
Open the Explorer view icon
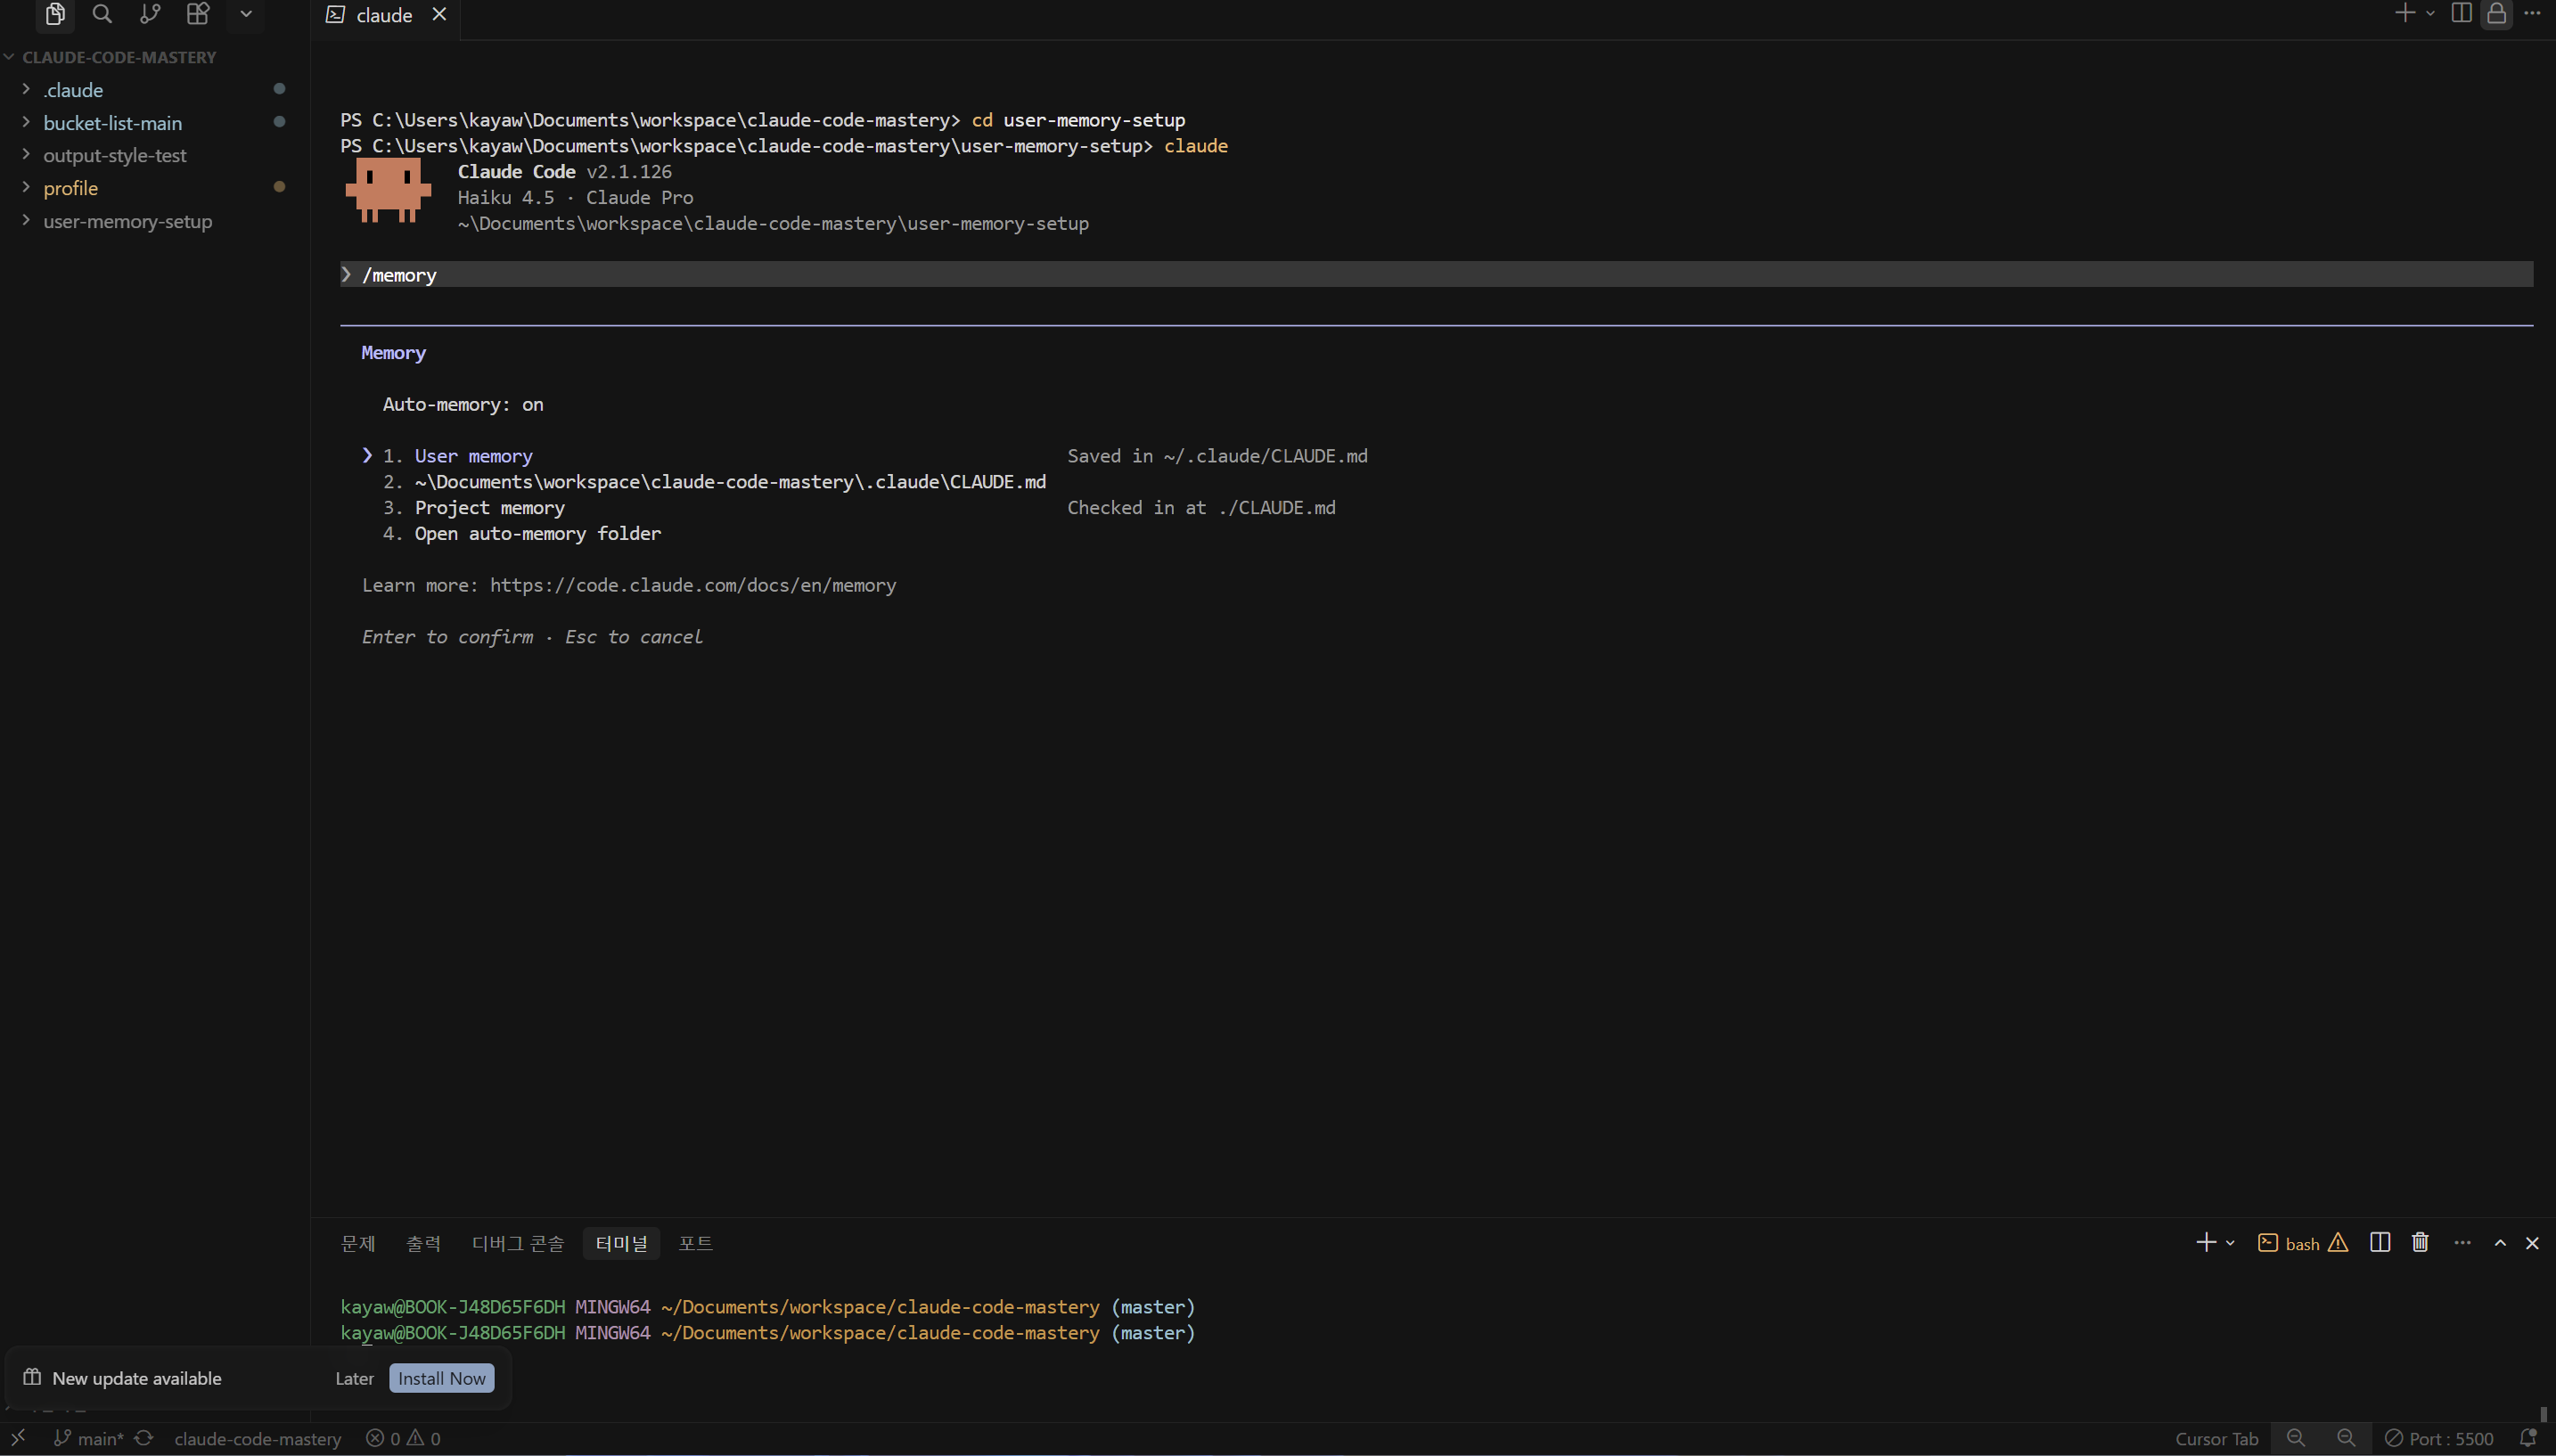tap(55, 14)
